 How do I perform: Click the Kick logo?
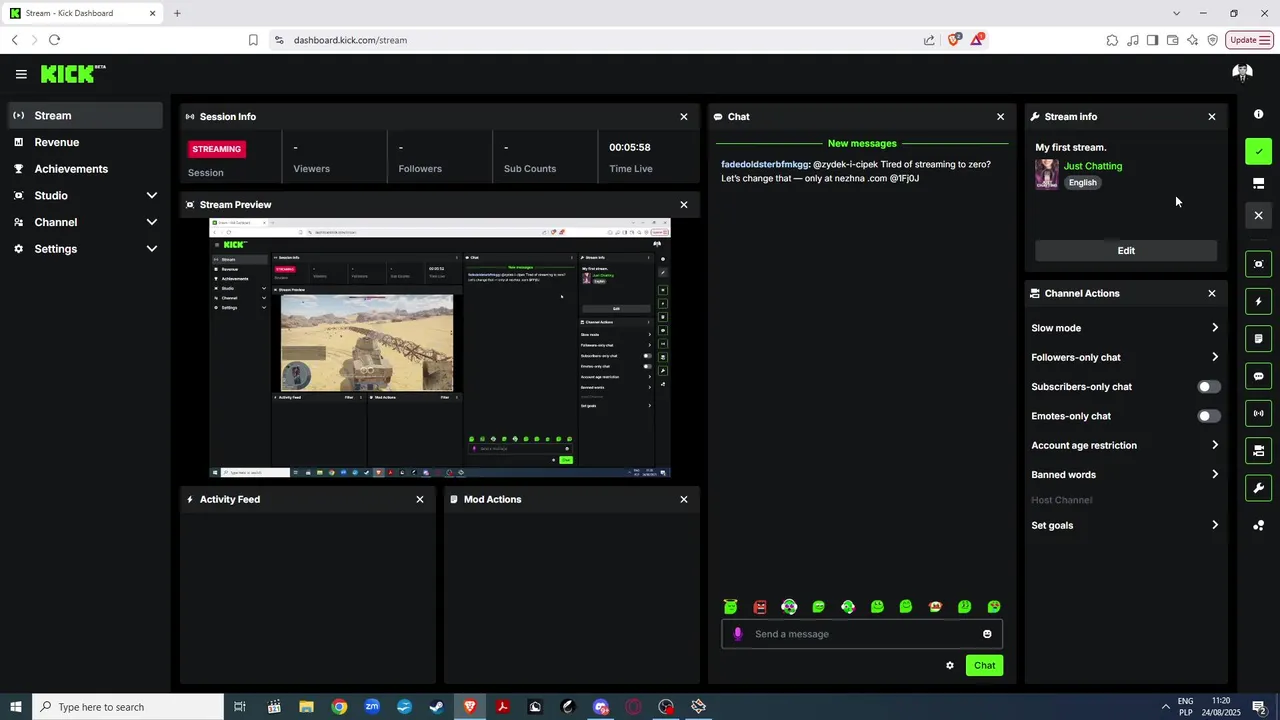72,74
